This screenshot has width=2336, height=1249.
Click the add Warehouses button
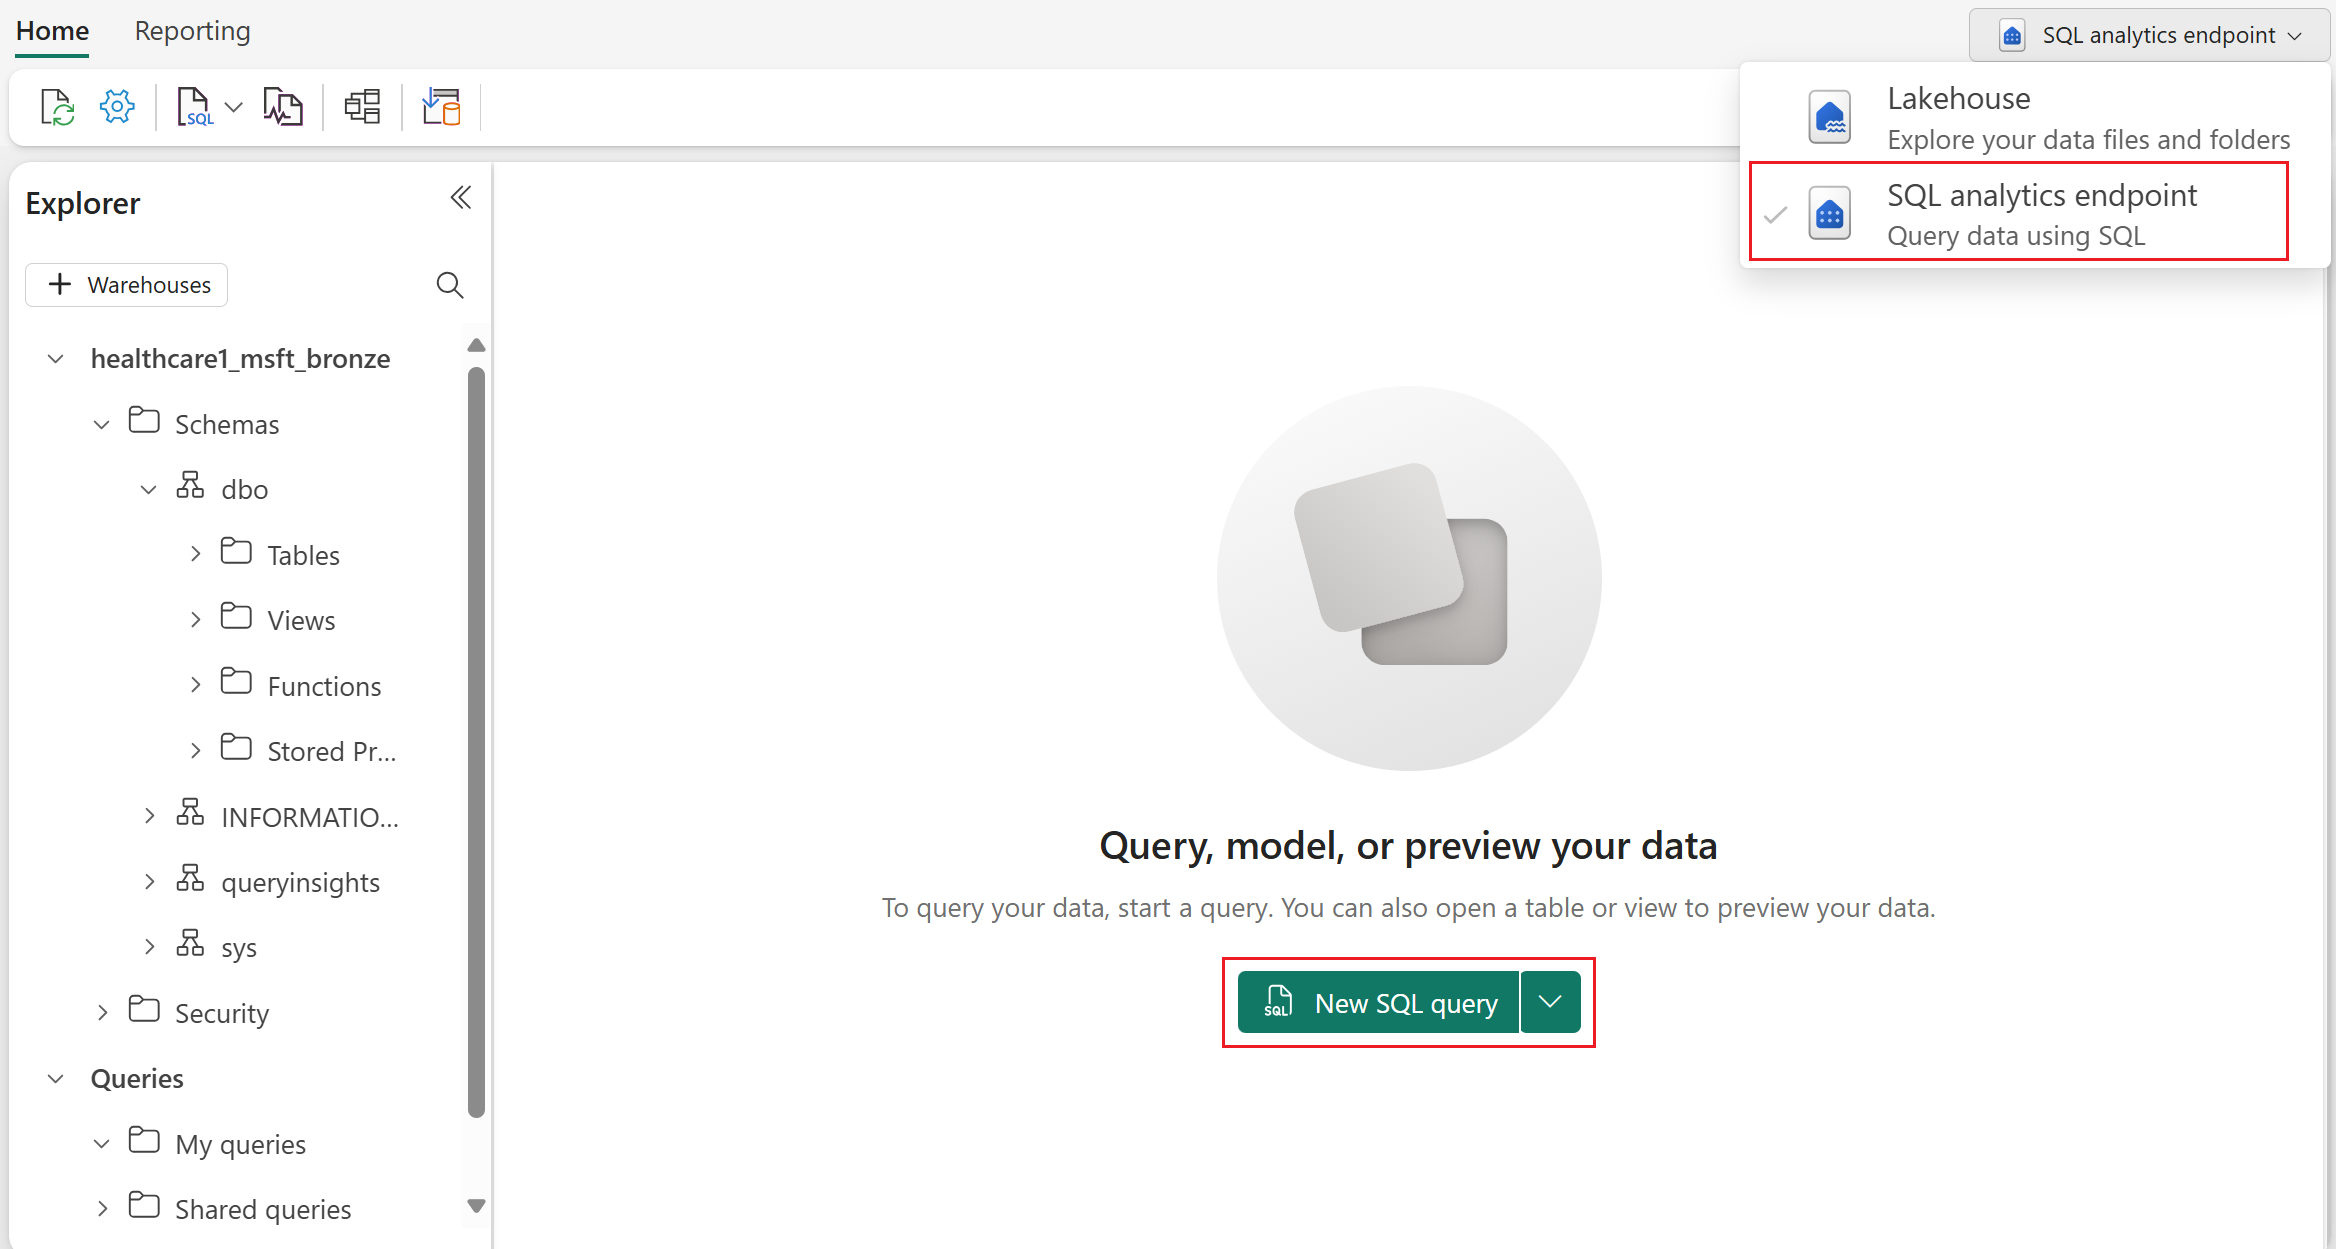[127, 285]
